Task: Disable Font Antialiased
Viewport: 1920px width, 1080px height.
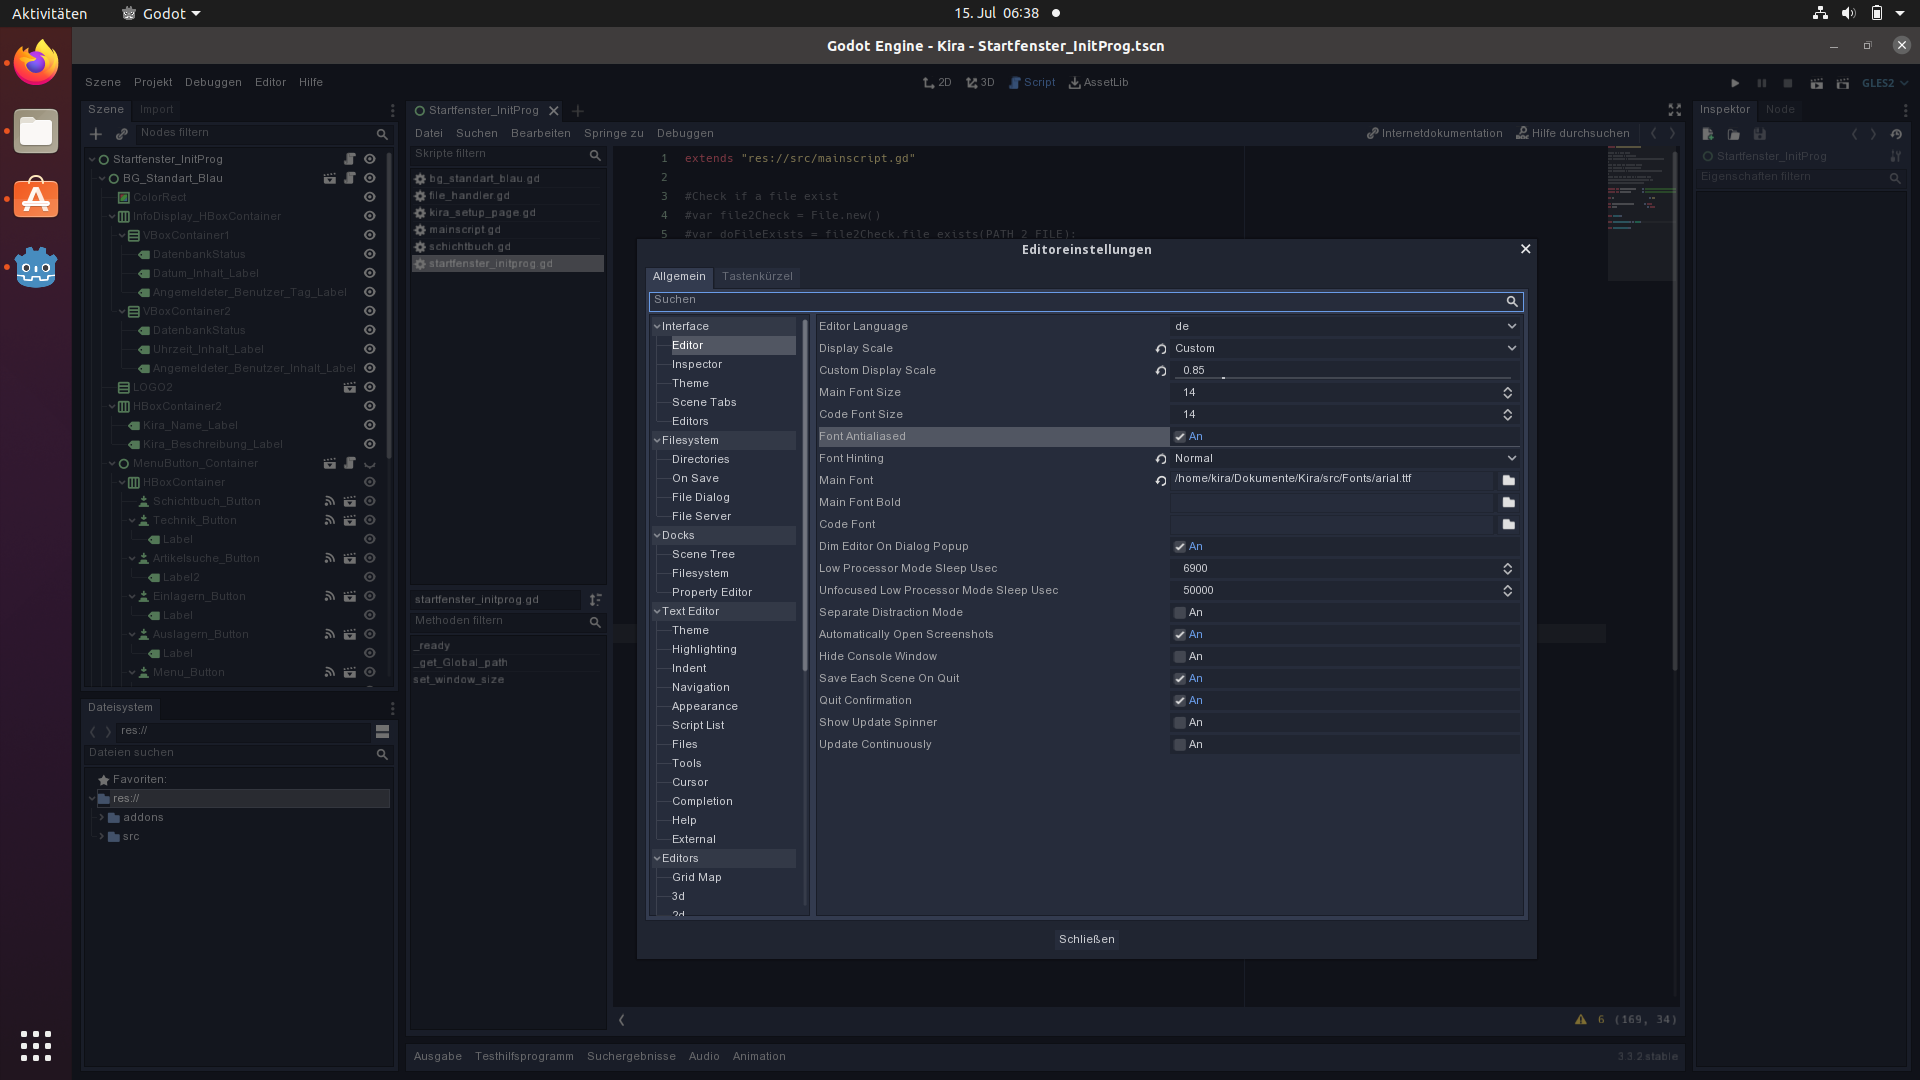Action: (1180, 436)
